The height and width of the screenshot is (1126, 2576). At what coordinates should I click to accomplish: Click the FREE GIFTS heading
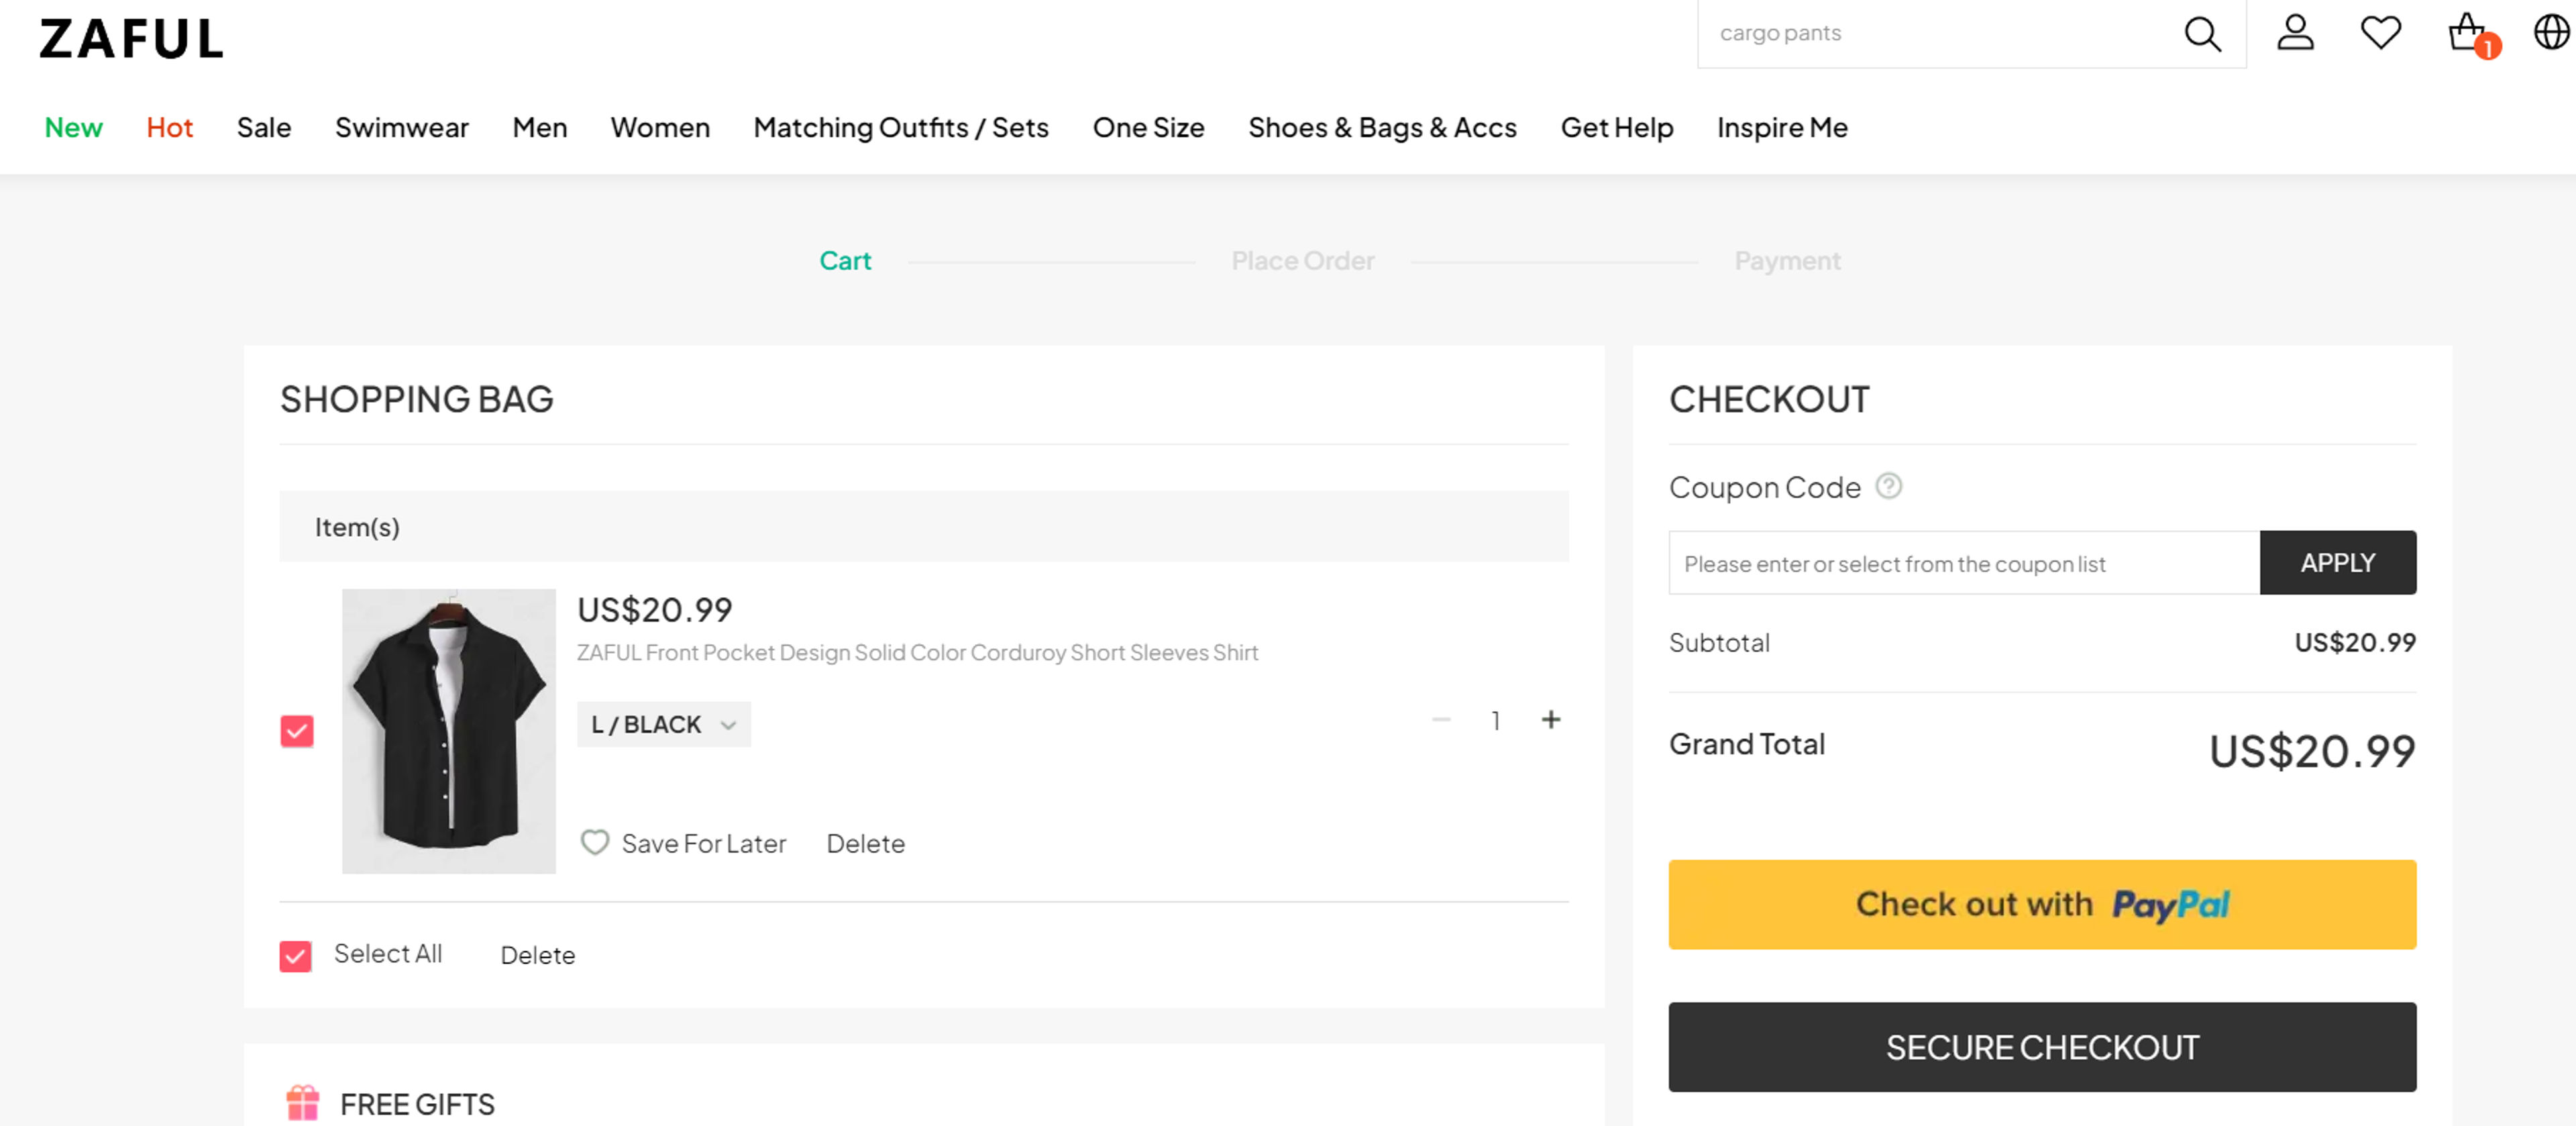click(417, 1104)
